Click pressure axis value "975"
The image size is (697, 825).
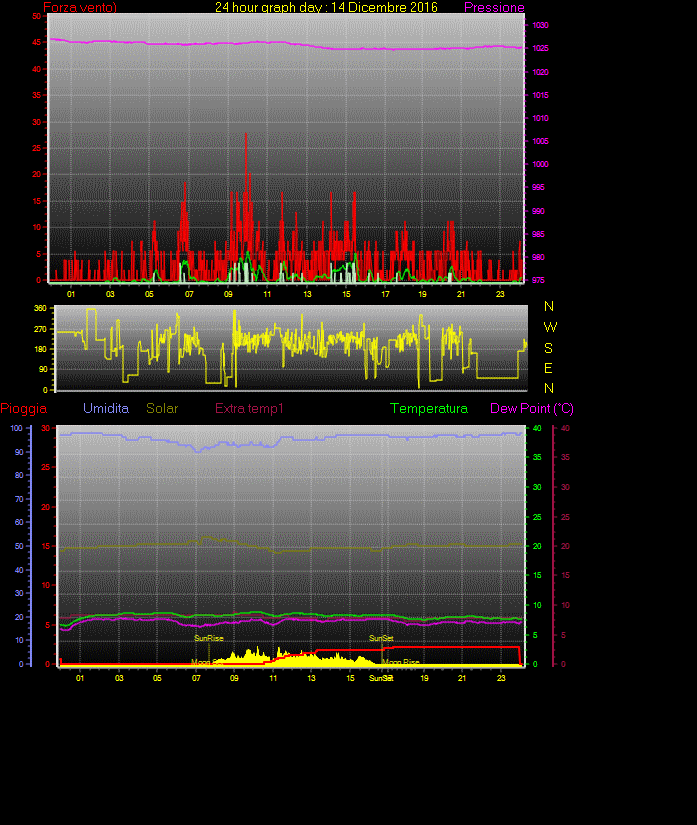pyautogui.click(x=538, y=280)
